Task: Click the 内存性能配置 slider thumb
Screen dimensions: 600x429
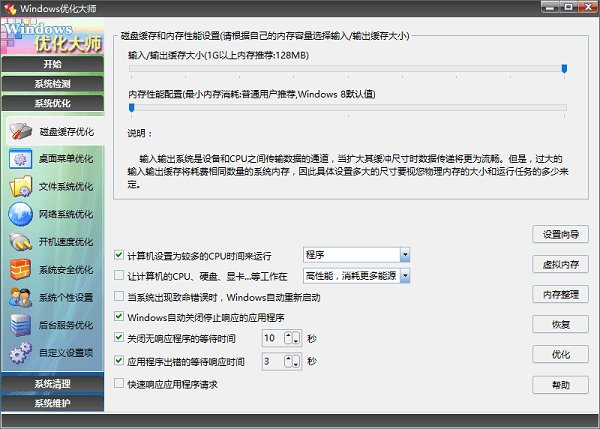Action: (132, 108)
